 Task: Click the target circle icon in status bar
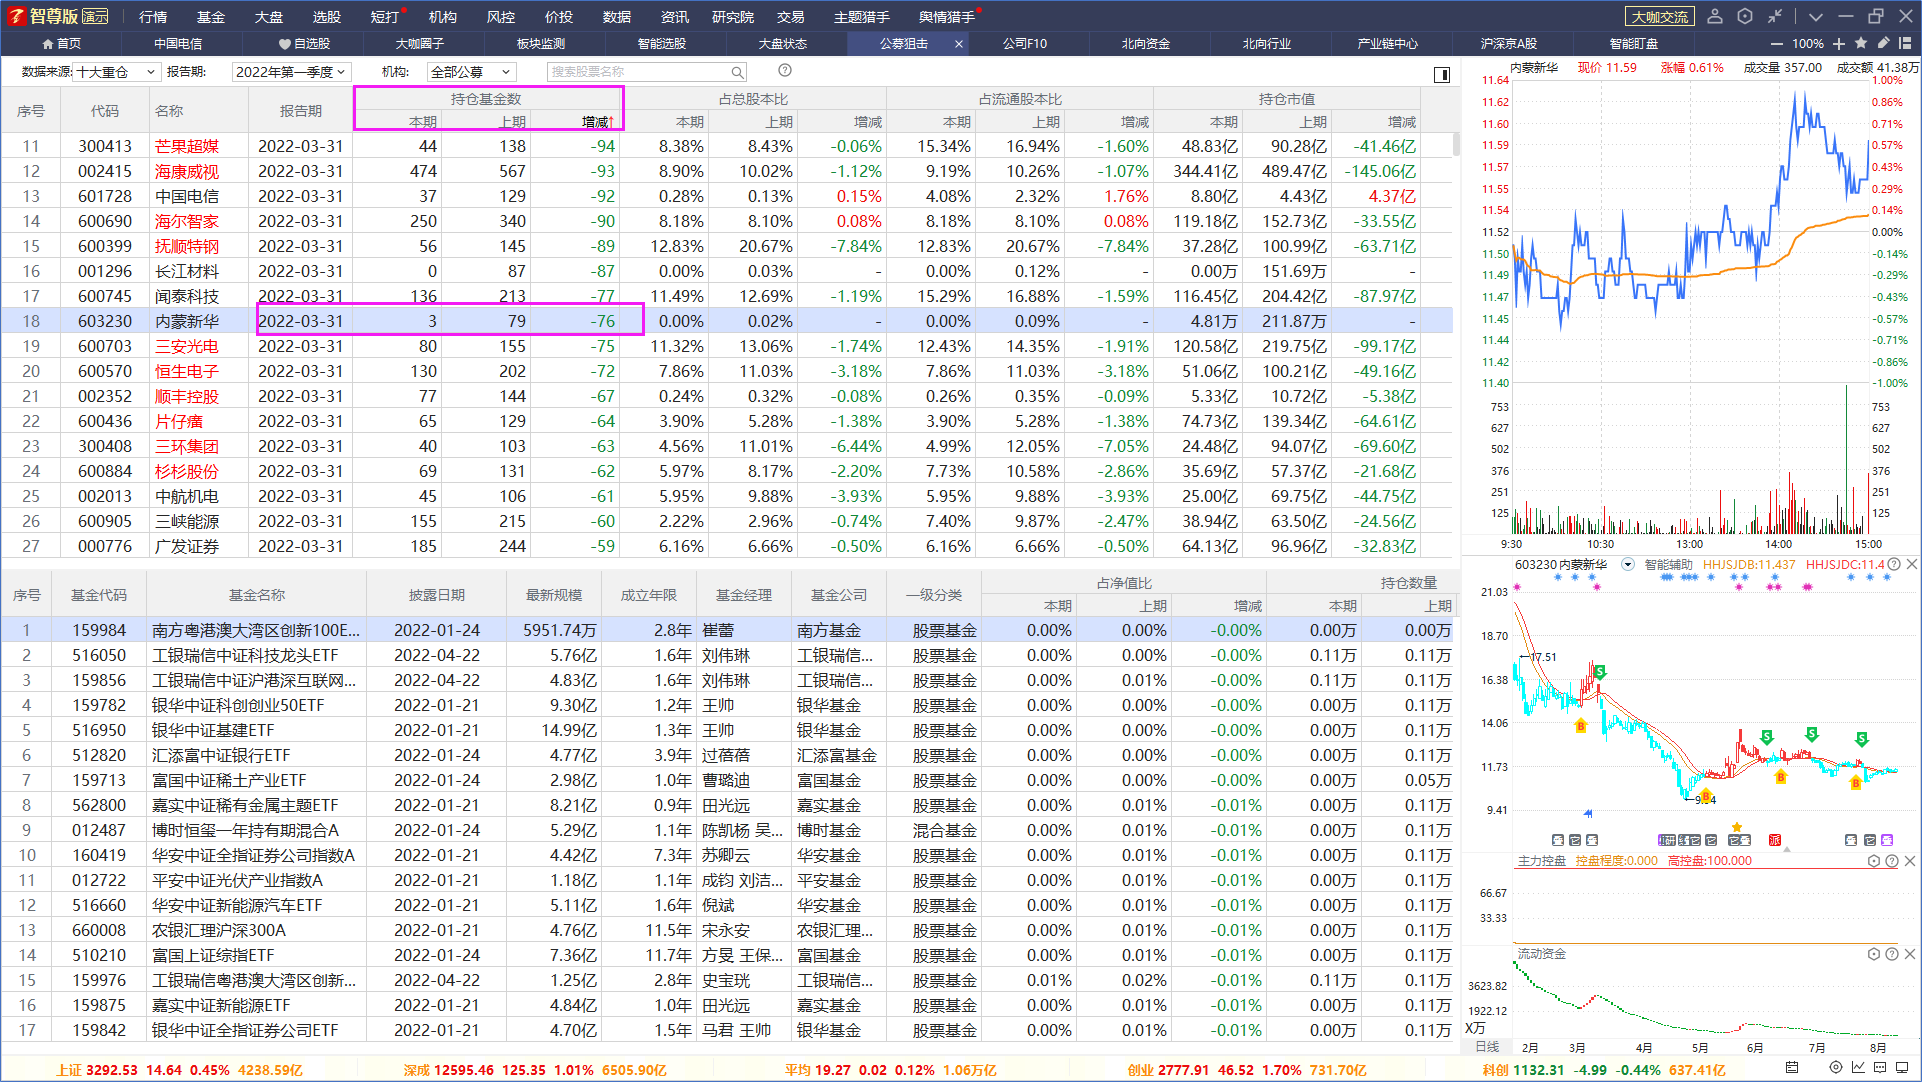(1835, 1068)
